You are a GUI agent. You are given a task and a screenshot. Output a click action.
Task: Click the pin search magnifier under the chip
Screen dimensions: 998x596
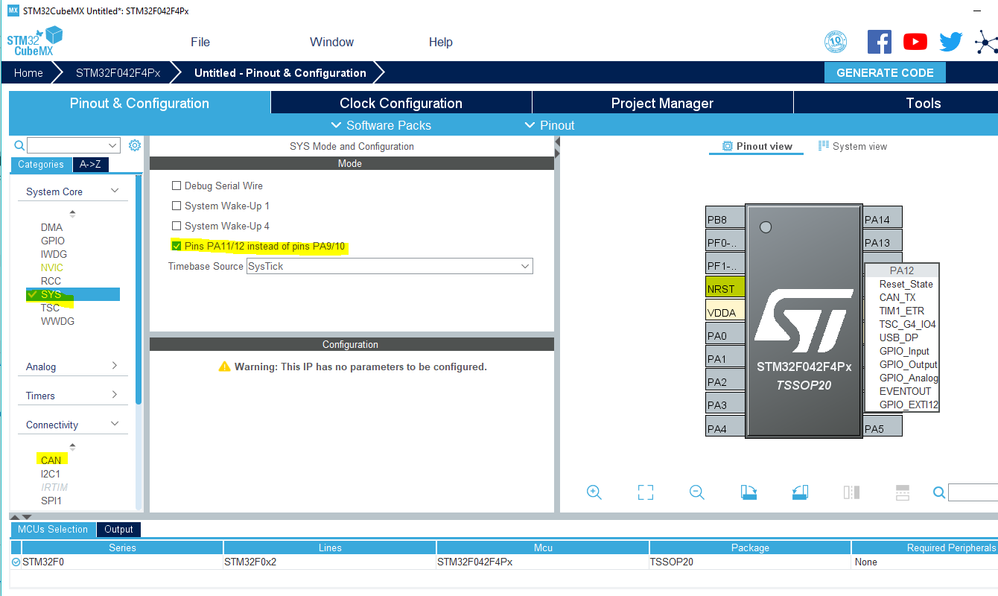[x=939, y=492]
